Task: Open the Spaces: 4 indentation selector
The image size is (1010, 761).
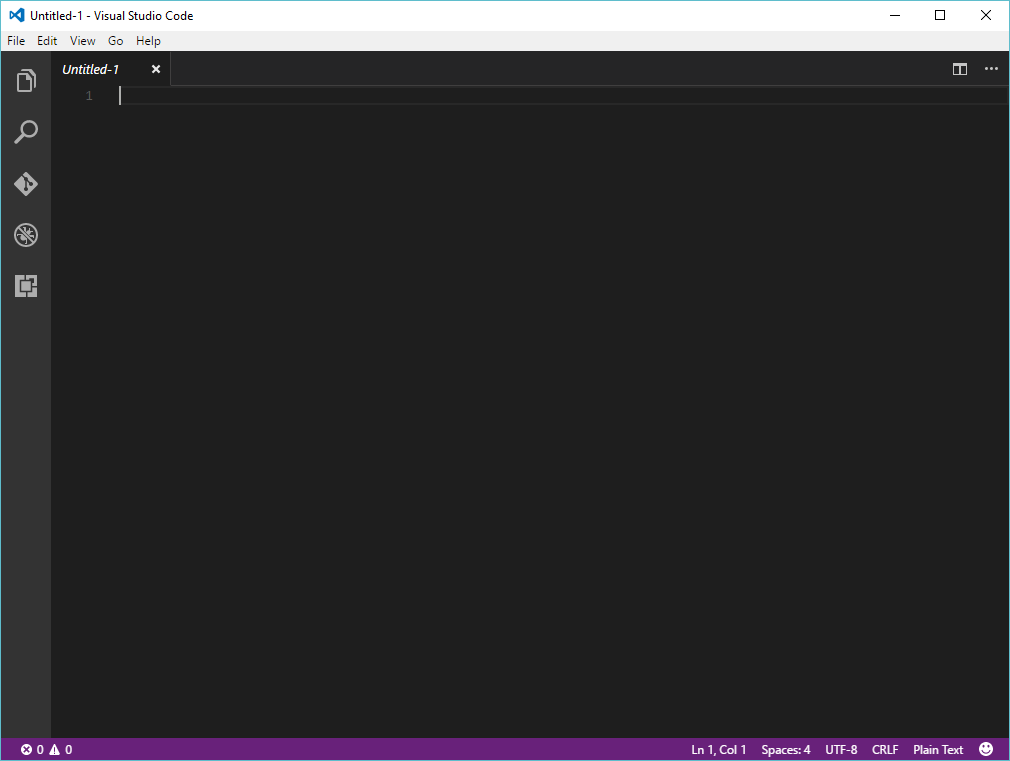Action: click(x=786, y=749)
